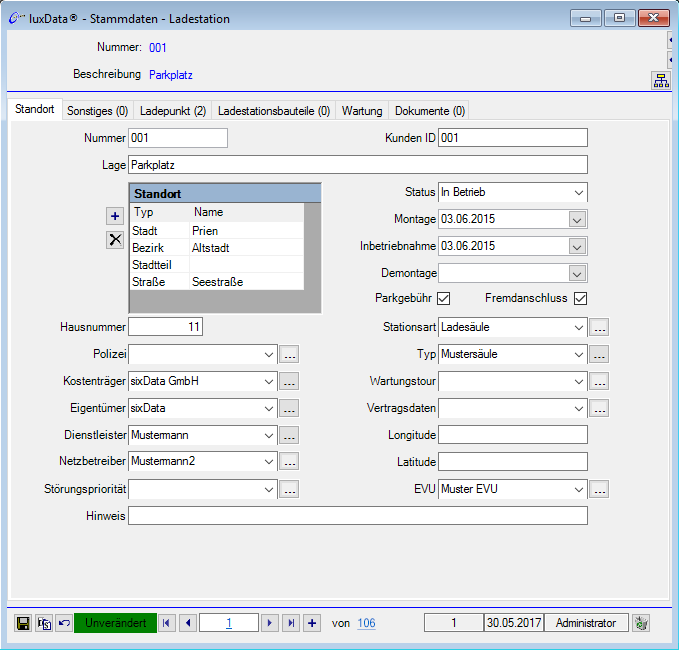679x650 pixels.
Task: Switch to the Ladepunkt (2) tab
Action: coord(173,111)
